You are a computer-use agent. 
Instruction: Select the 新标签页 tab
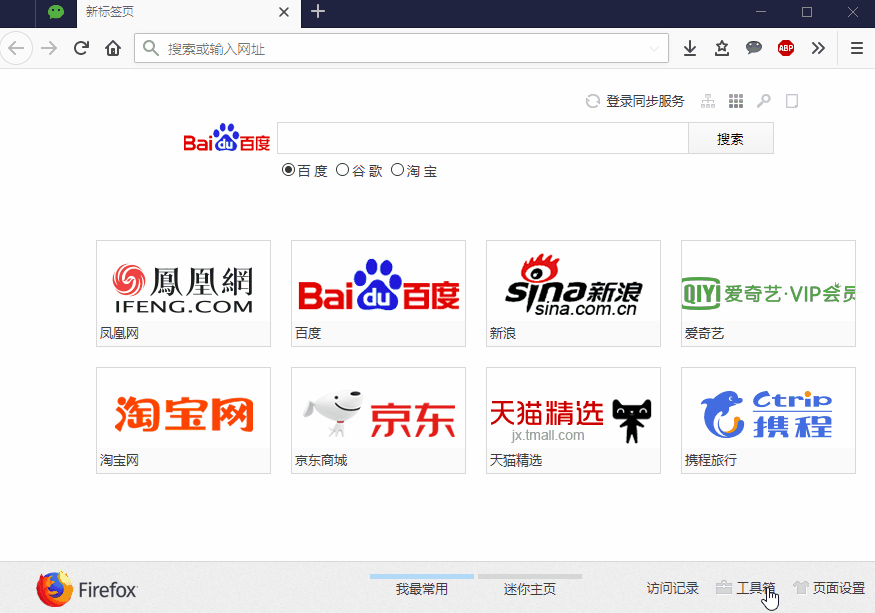click(189, 13)
